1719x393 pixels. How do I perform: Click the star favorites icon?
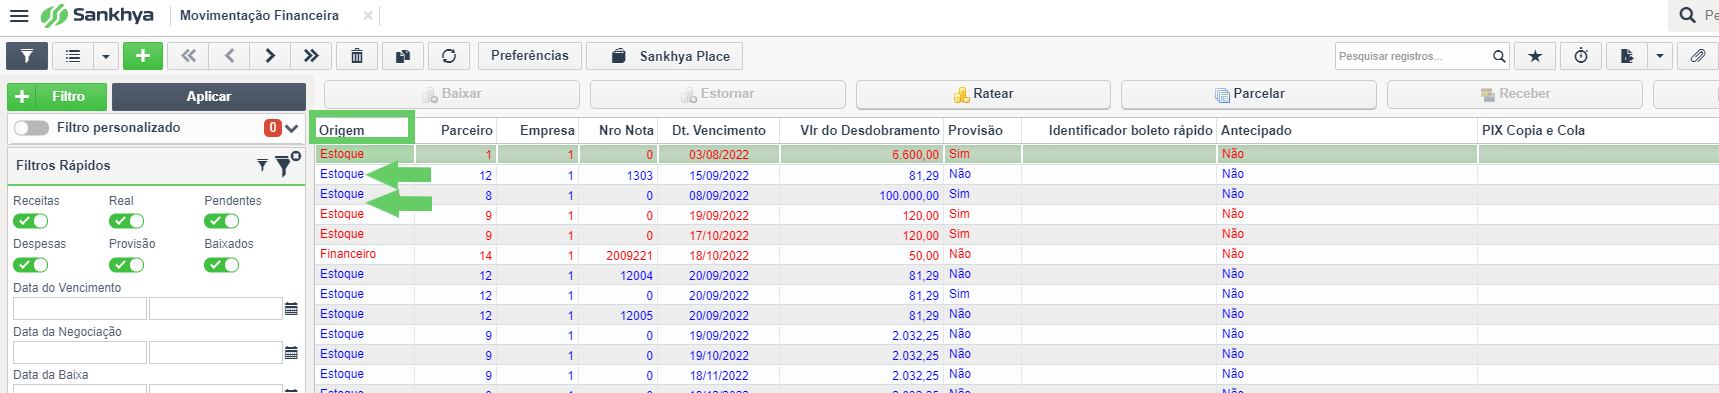(x=1535, y=56)
